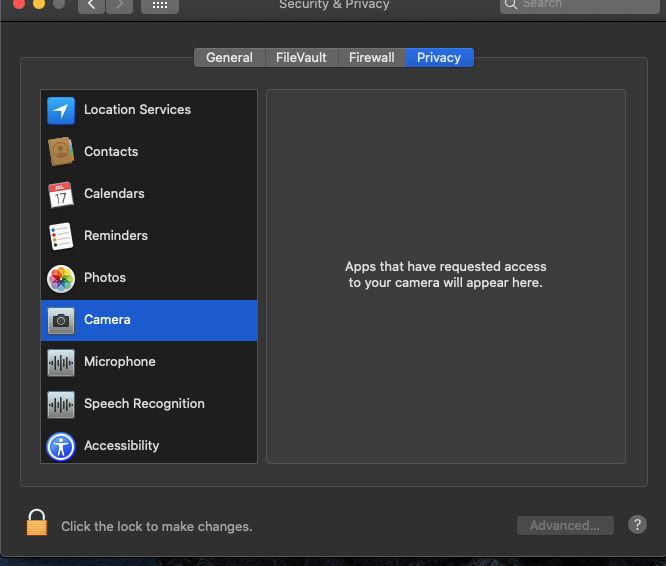666x566 pixels.
Task: Click the red close window button
Action: point(19,4)
